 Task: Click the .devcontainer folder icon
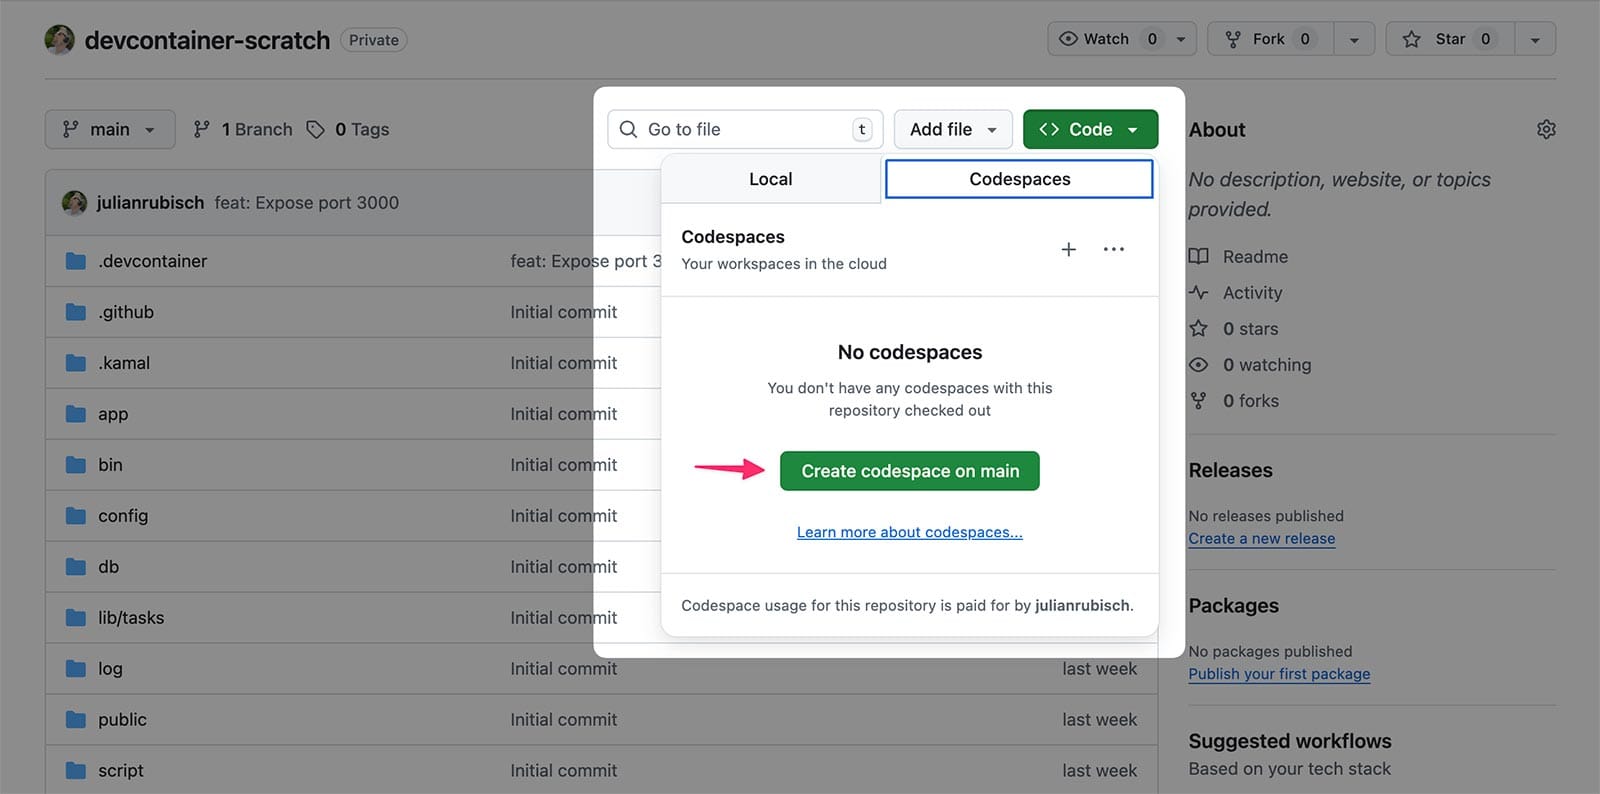tap(76, 261)
